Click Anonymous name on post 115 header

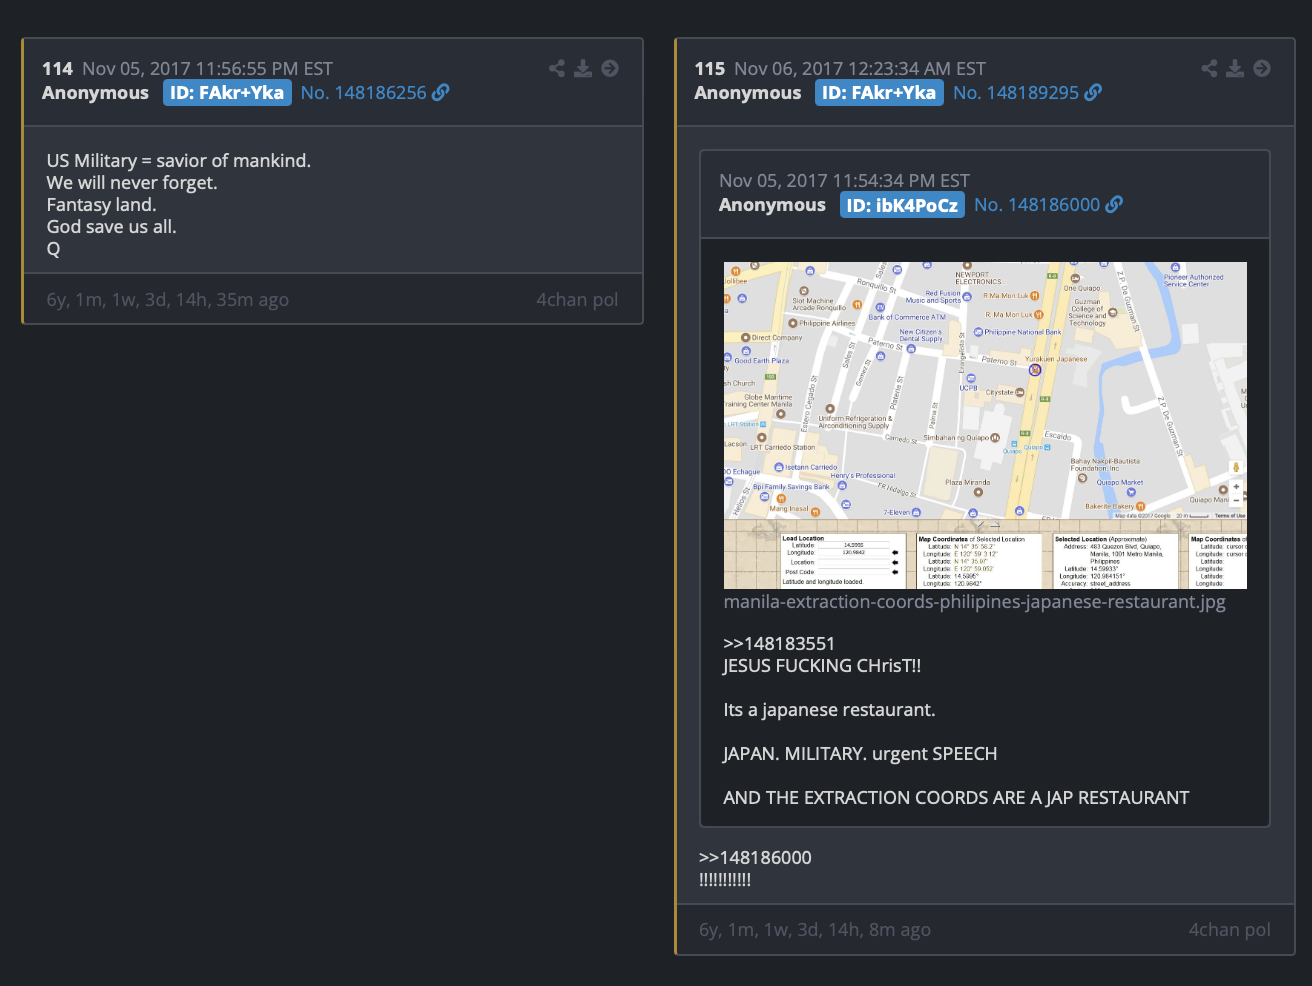pyautogui.click(x=748, y=93)
